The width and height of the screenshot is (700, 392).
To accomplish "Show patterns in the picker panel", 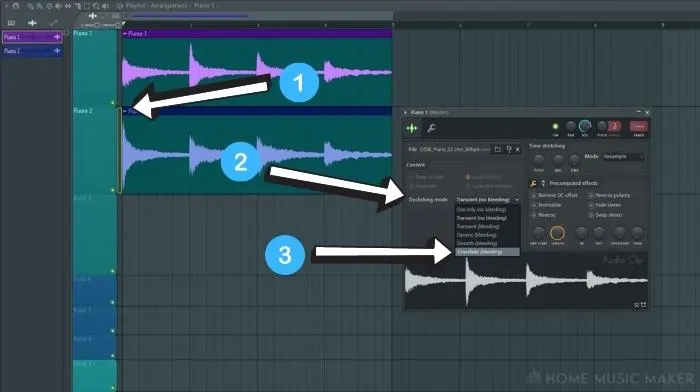I will tap(11, 22).
